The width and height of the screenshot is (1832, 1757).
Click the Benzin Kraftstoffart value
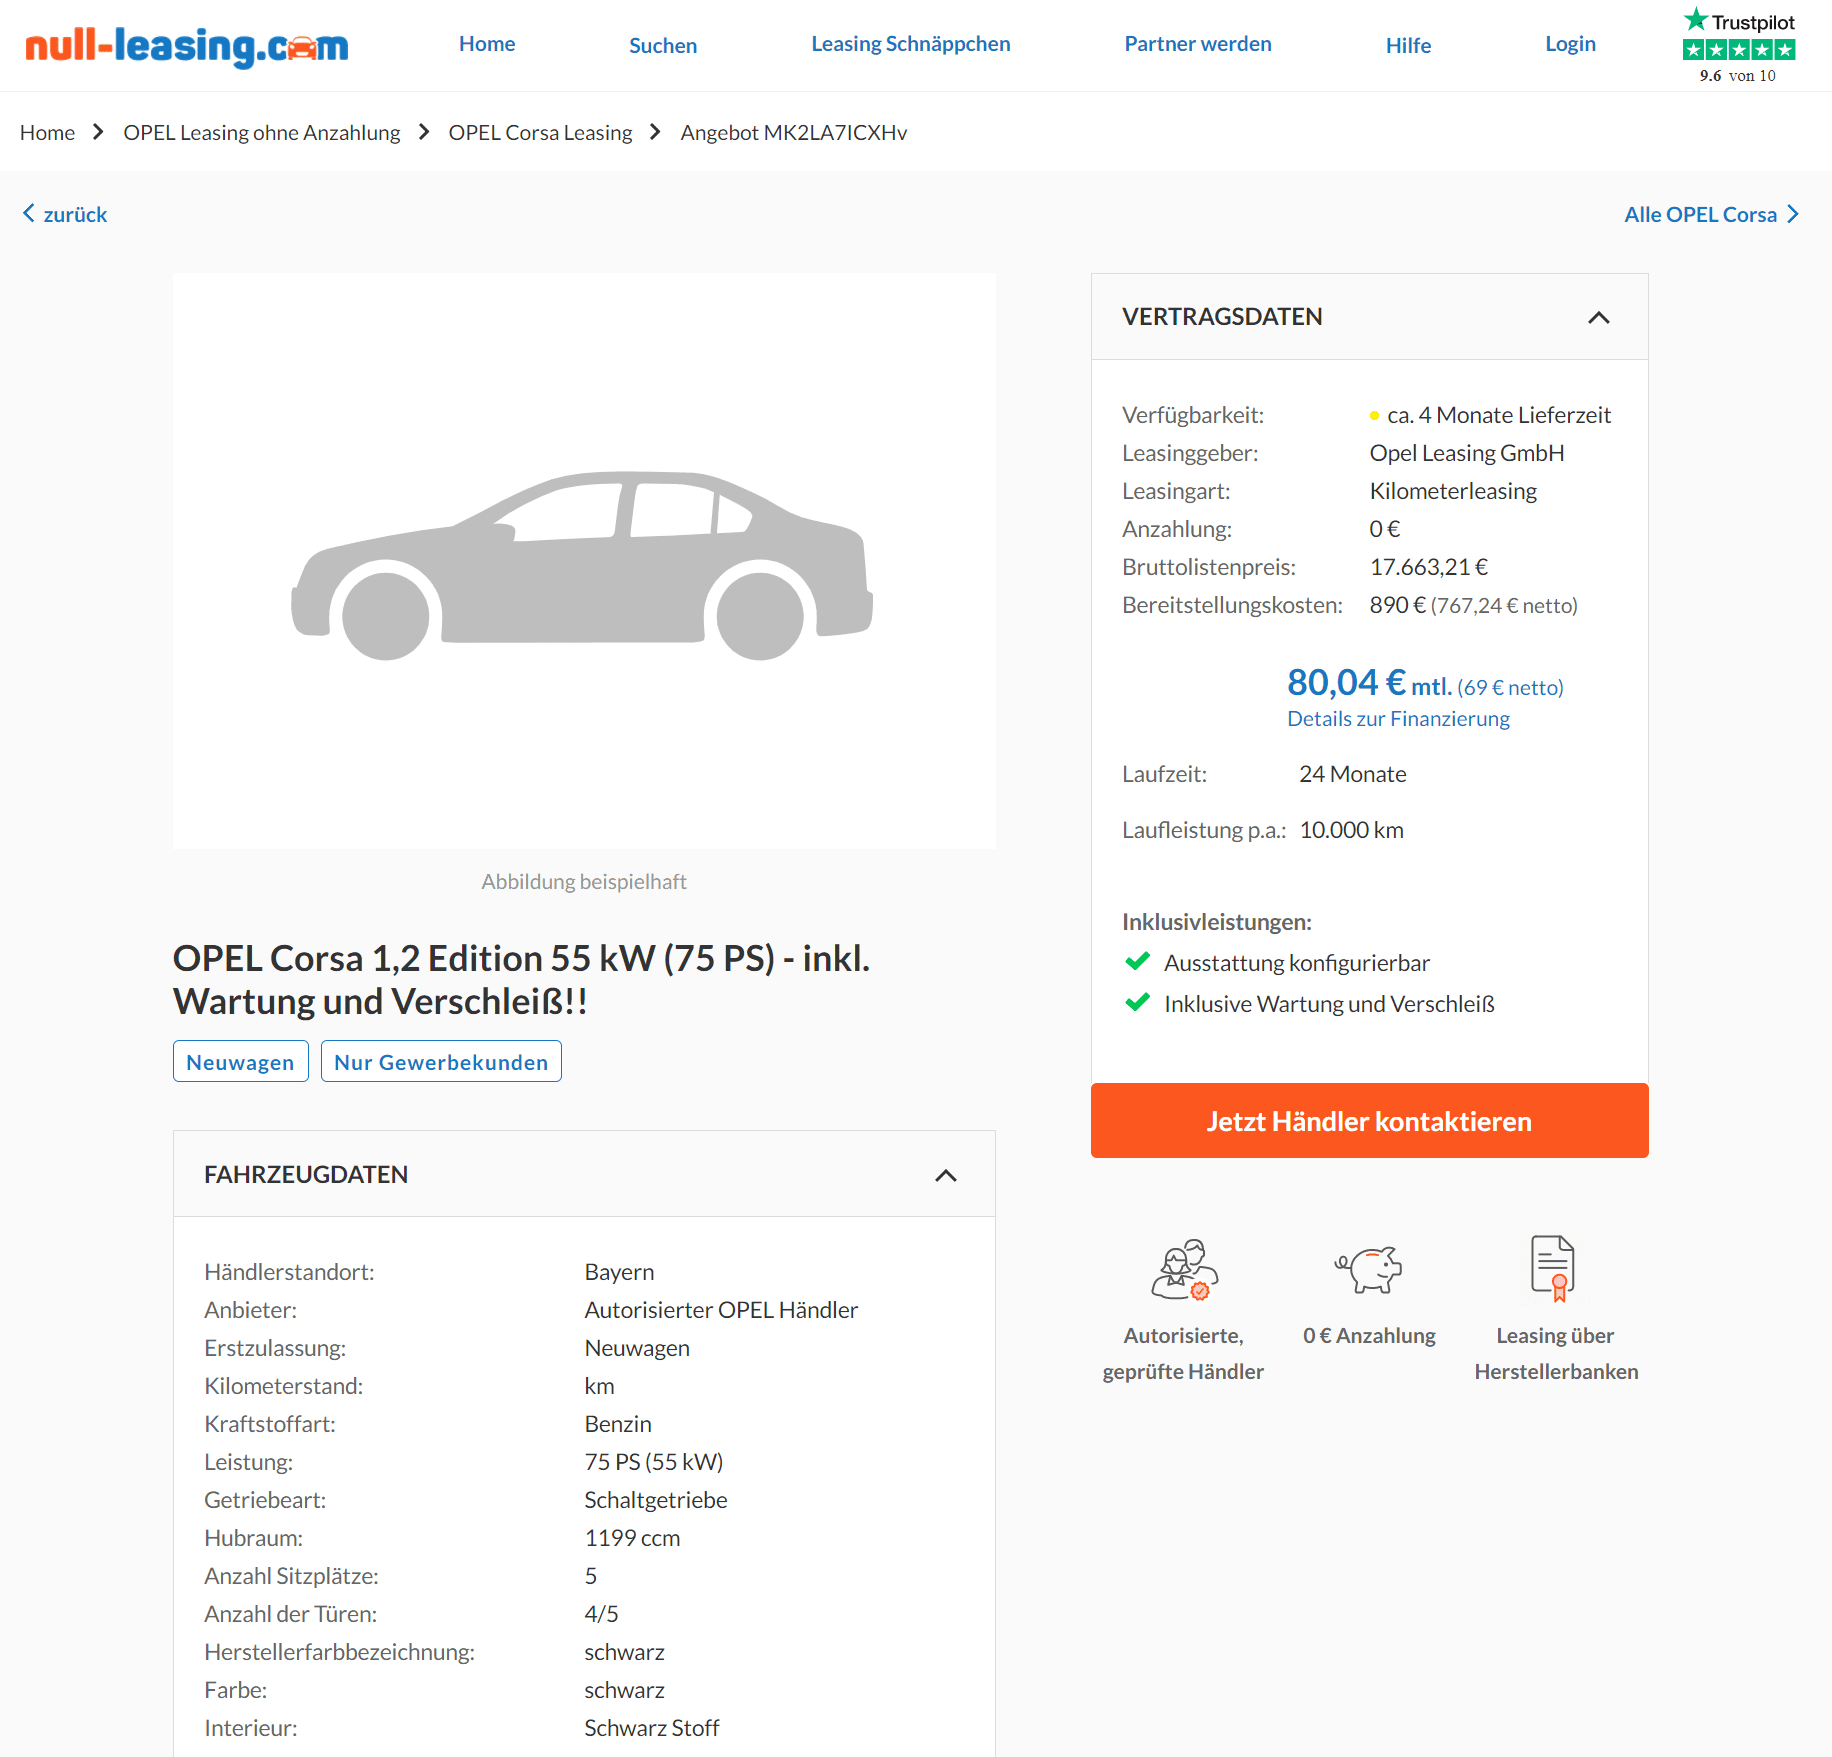(x=618, y=1424)
